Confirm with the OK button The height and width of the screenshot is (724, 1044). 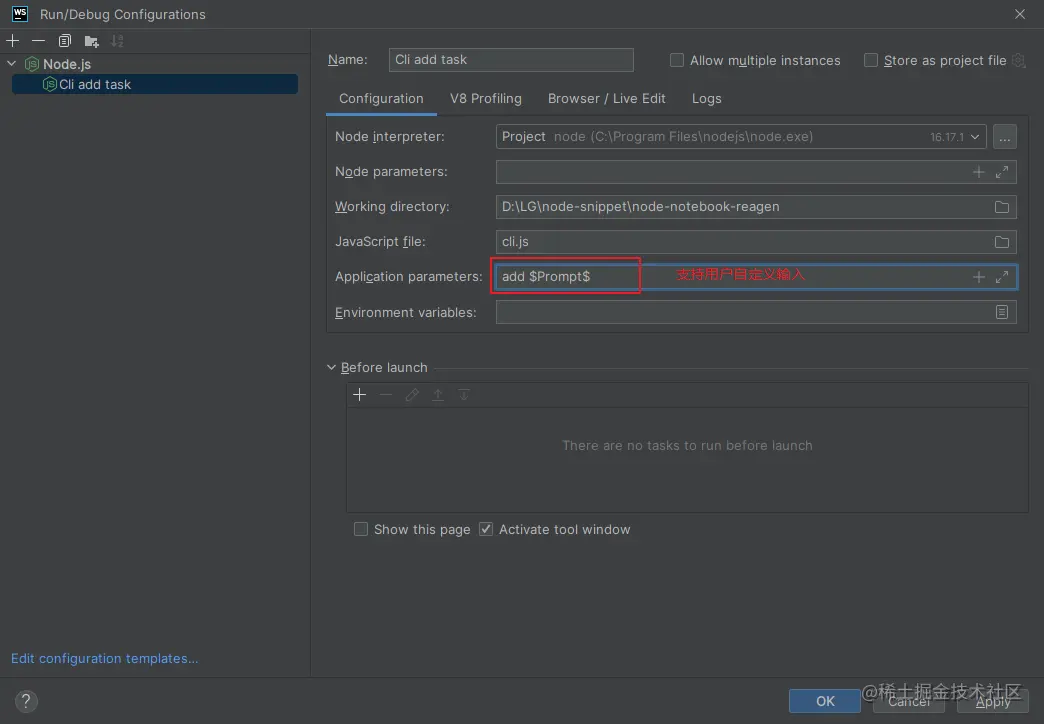point(824,701)
